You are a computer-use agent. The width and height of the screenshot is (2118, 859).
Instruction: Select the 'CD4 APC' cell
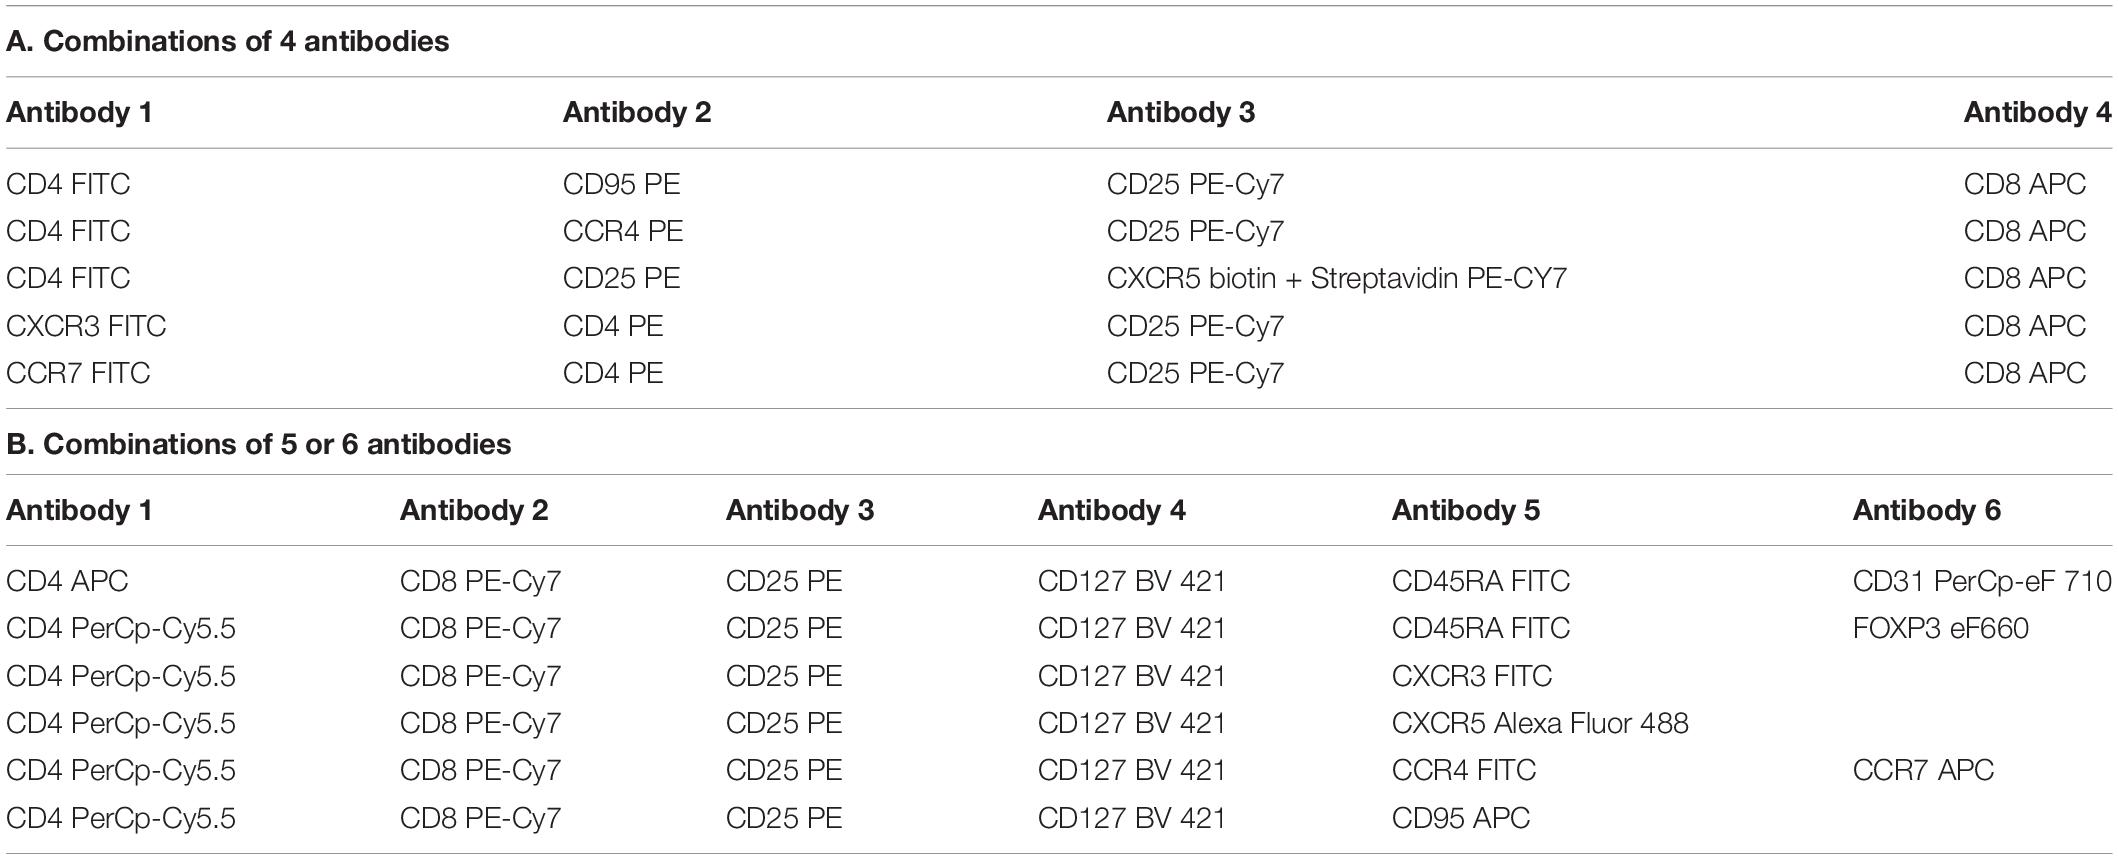click(67, 581)
